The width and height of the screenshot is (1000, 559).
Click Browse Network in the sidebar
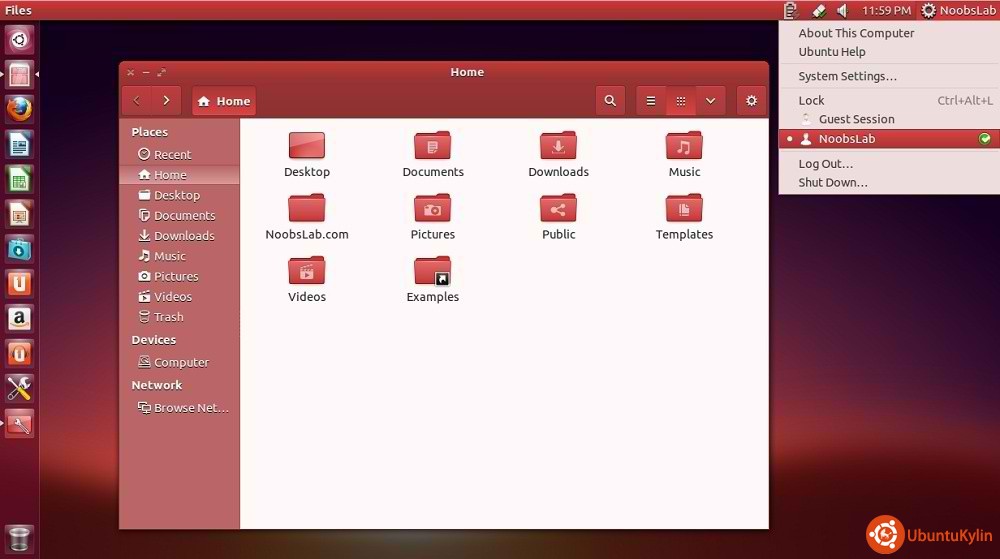190,408
